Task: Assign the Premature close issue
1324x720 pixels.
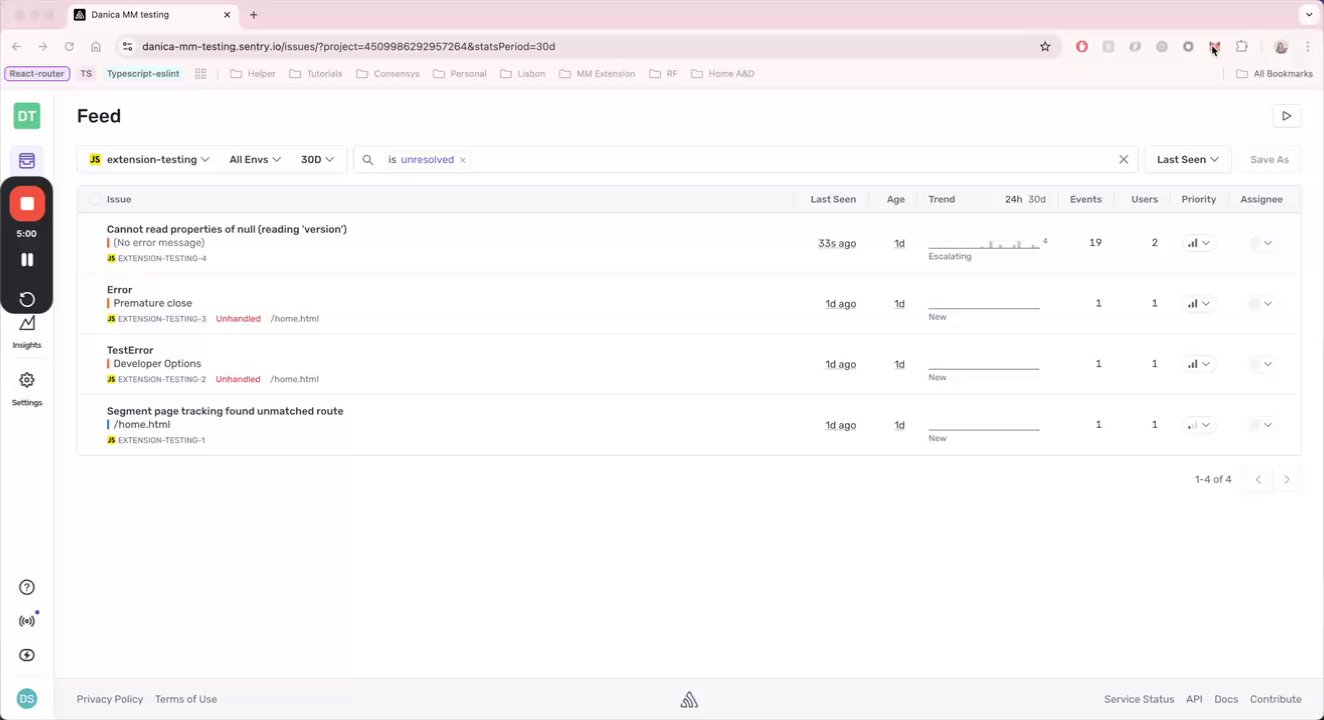Action: 1261,303
